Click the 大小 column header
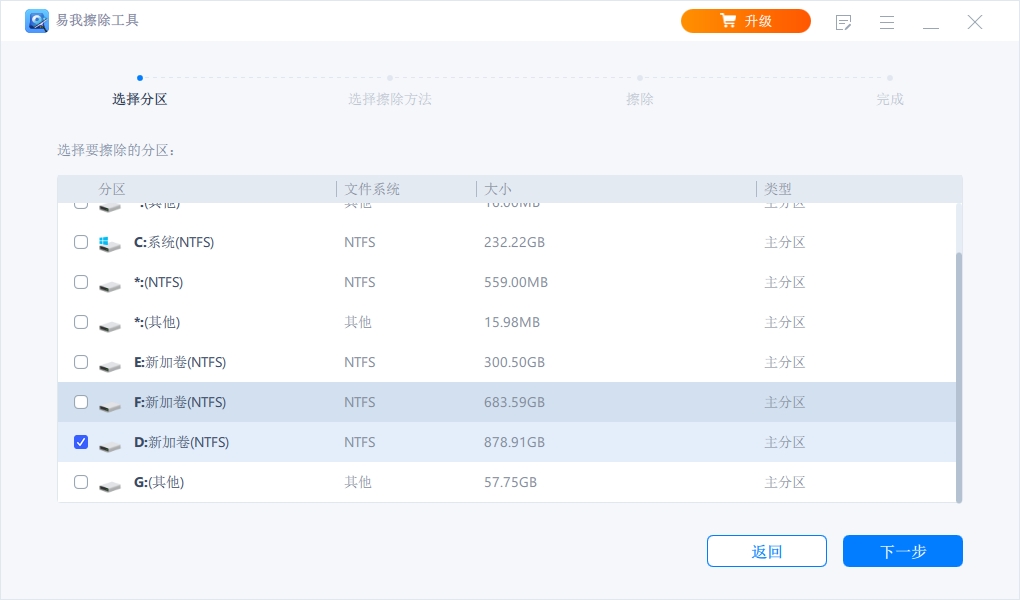 pyautogui.click(x=498, y=189)
